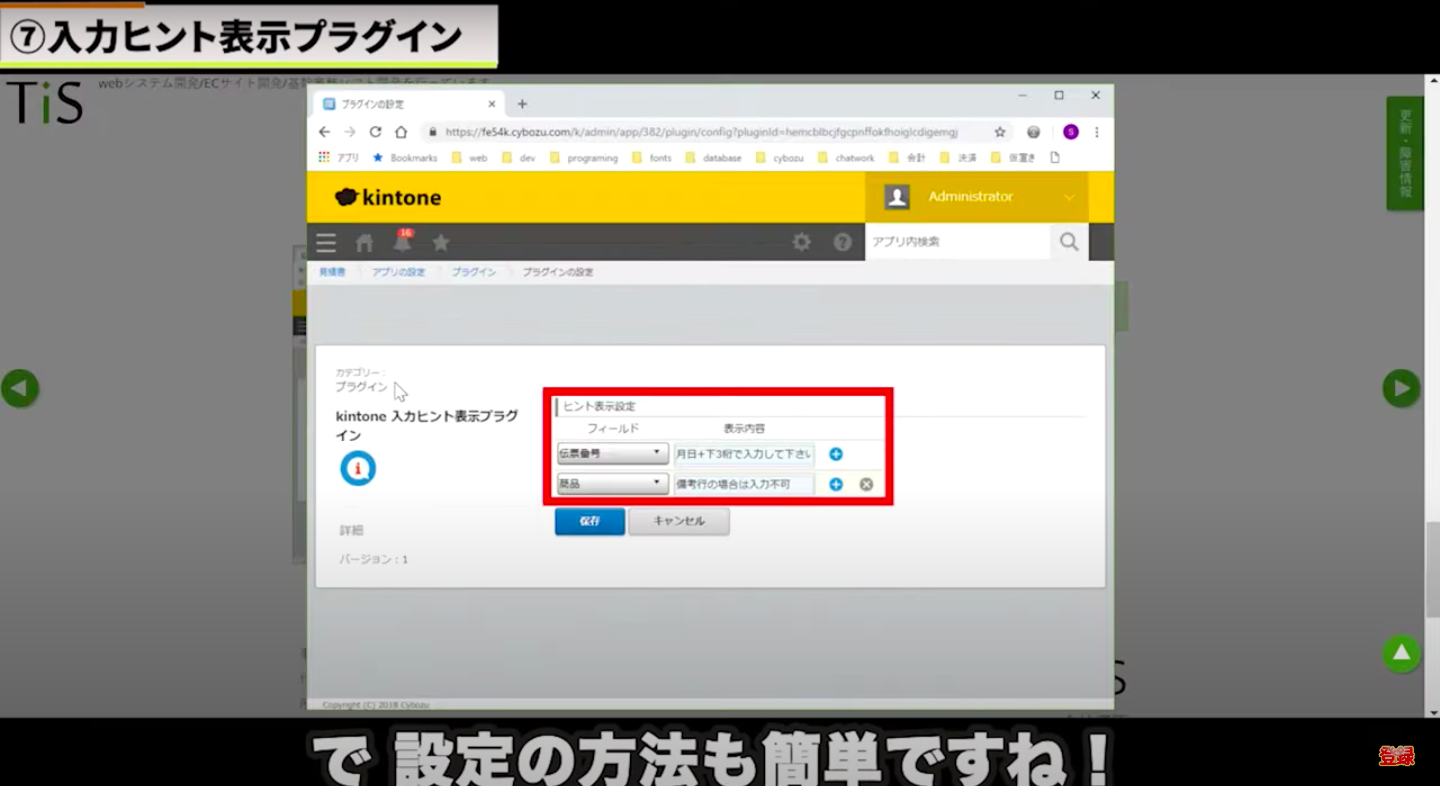This screenshot has width=1440, height=786.
Task: Open the second row field dropdown
Action: pyautogui.click(x=612, y=484)
